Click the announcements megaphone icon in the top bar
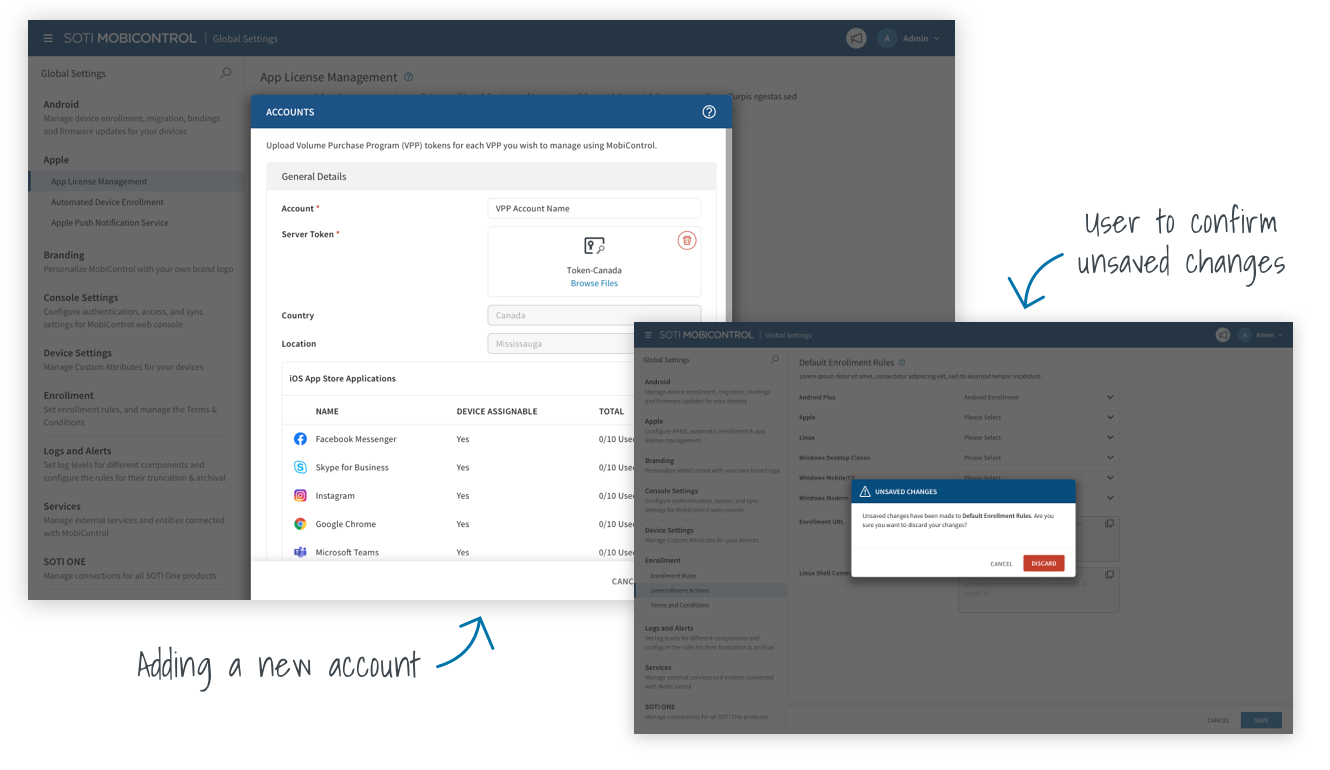Image resolution: width=1330 pixels, height=770 pixels. coord(856,38)
